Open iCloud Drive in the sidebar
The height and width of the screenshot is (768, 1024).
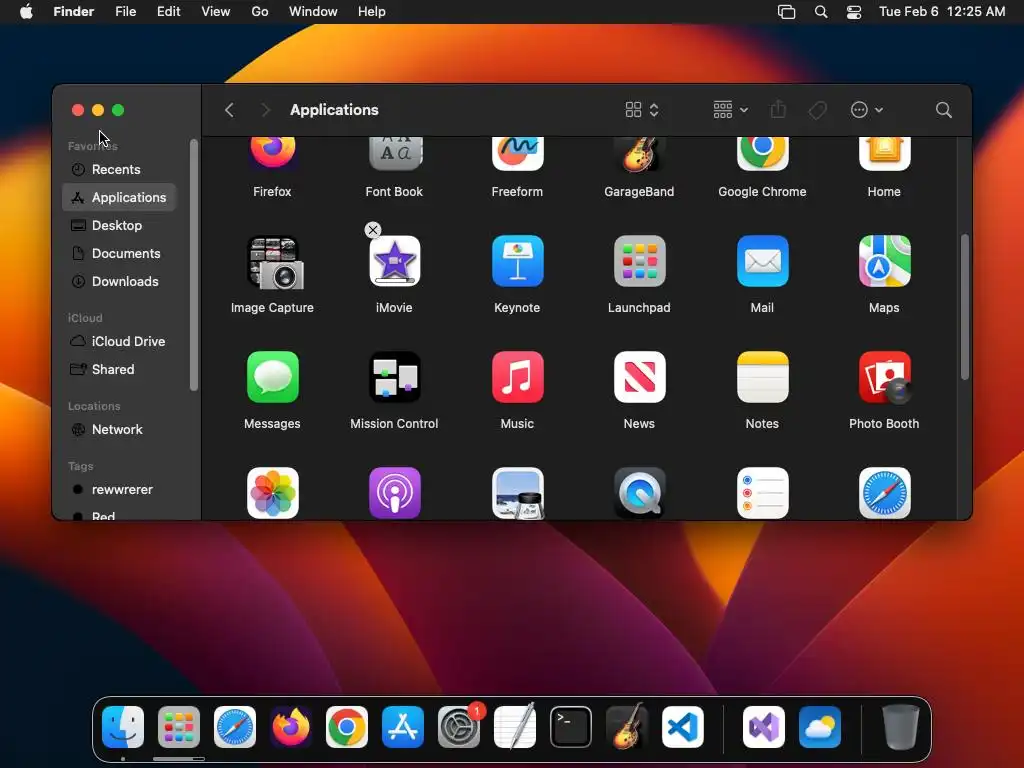119,342
